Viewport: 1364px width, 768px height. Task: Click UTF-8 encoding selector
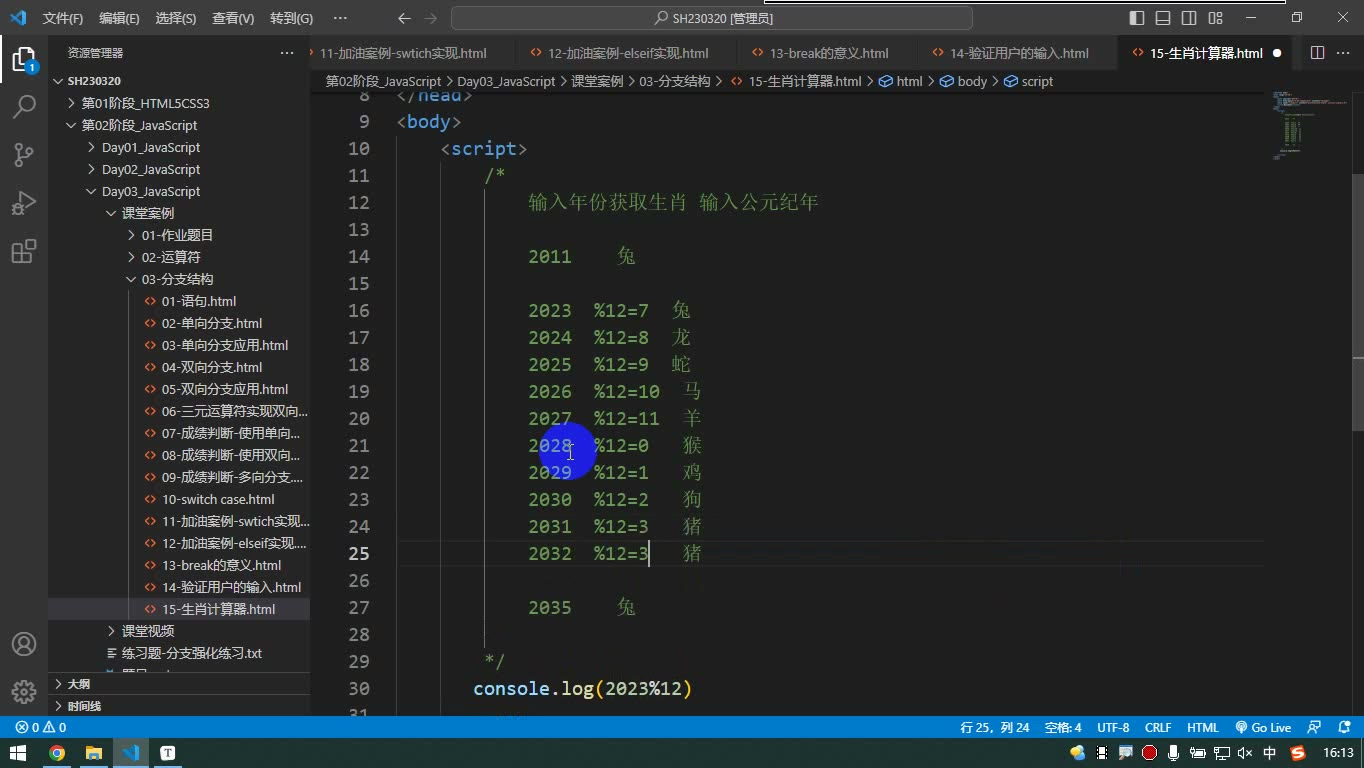[1113, 727]
